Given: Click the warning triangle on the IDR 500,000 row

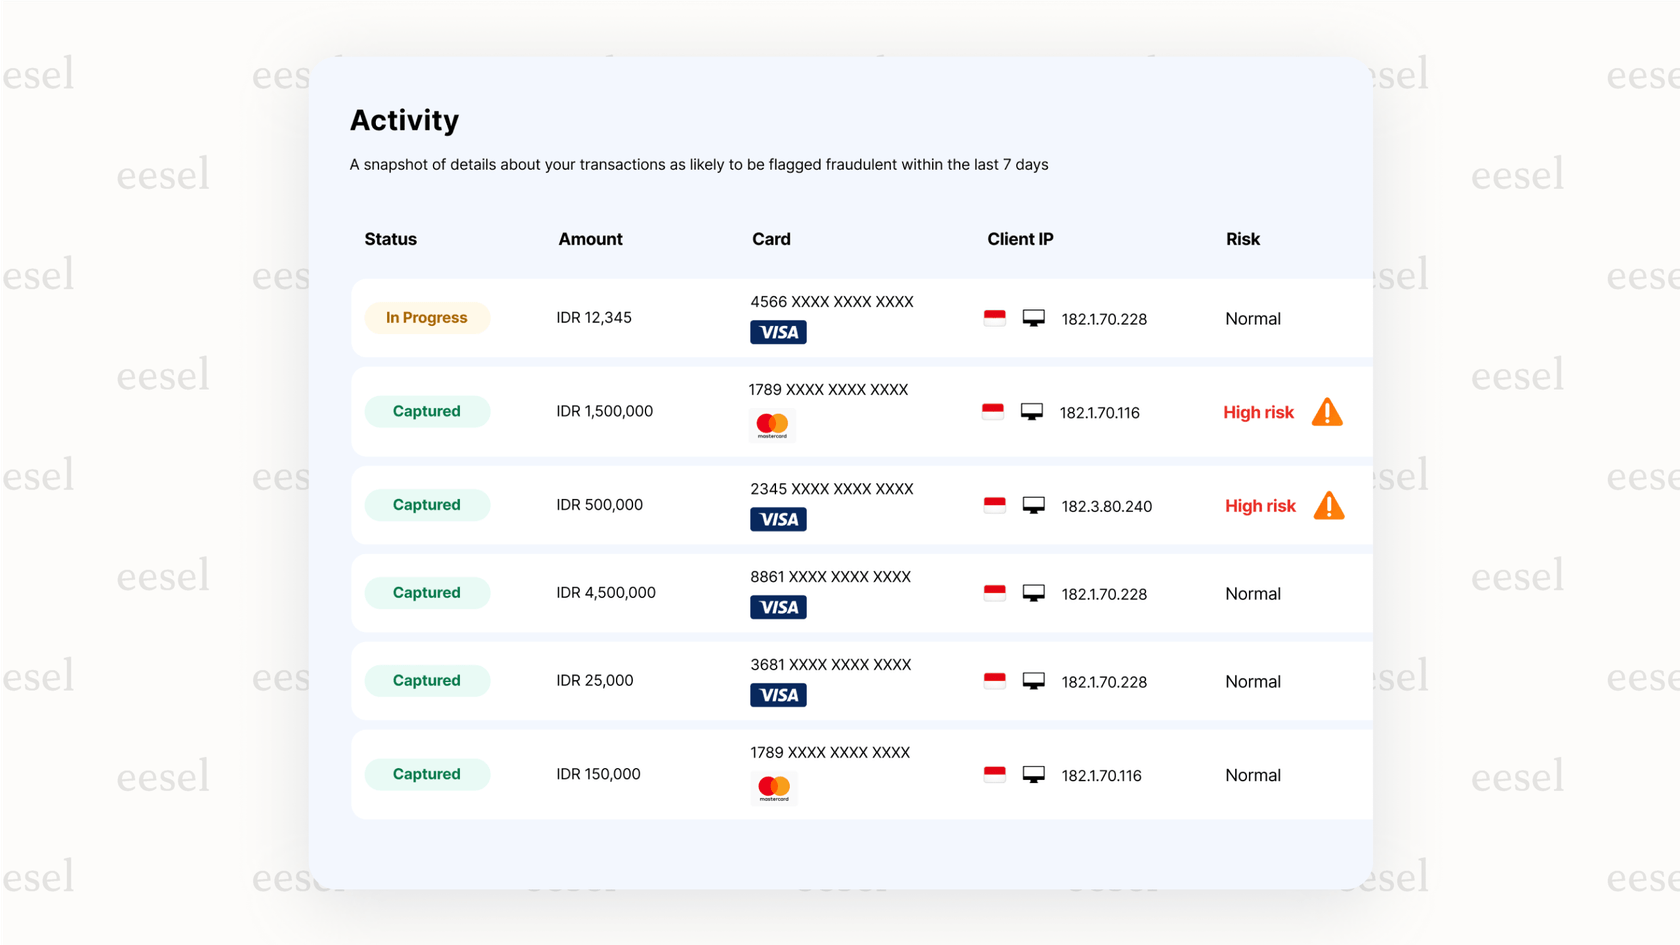Looking at the screenshot, I should pos(1330,506).
